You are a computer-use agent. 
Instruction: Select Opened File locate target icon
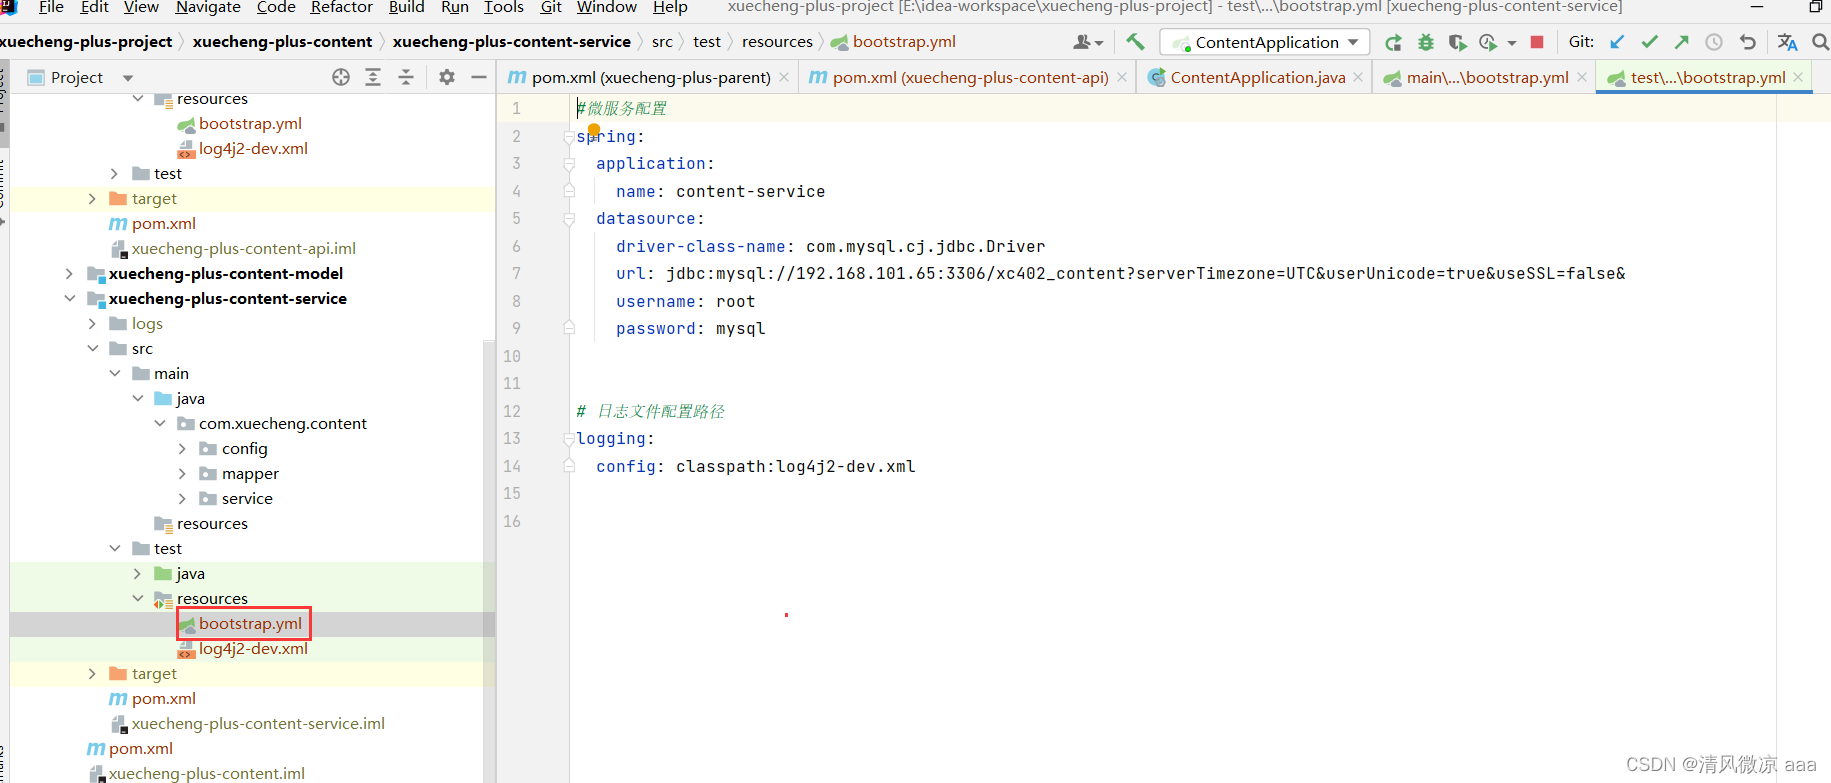click(x=341, y=77)
